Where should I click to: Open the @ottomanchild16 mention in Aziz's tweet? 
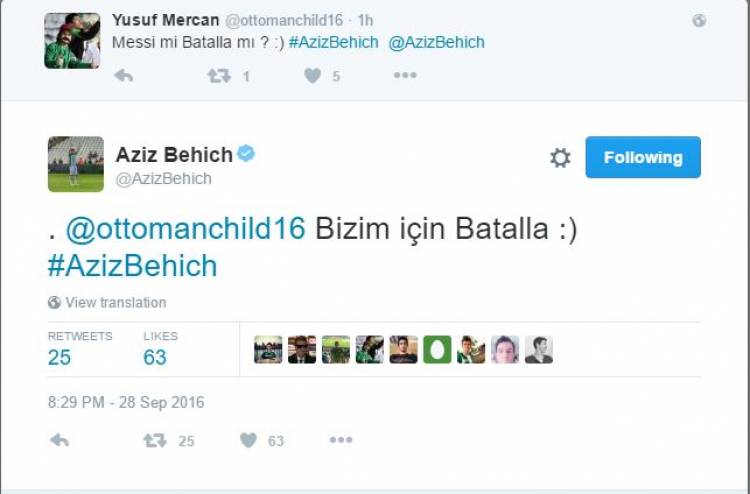coord(185,229)
